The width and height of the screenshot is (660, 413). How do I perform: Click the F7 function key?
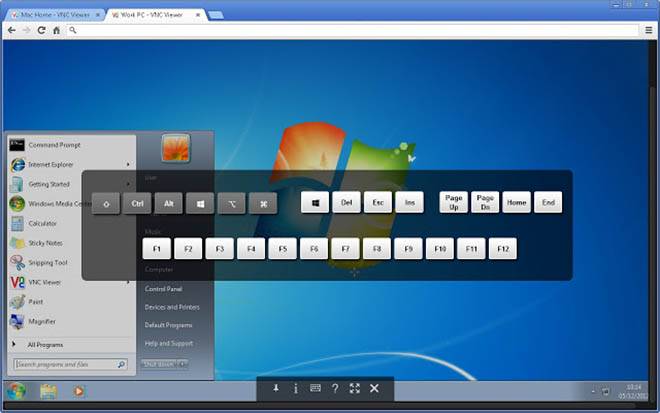click(x=346, y=249)
